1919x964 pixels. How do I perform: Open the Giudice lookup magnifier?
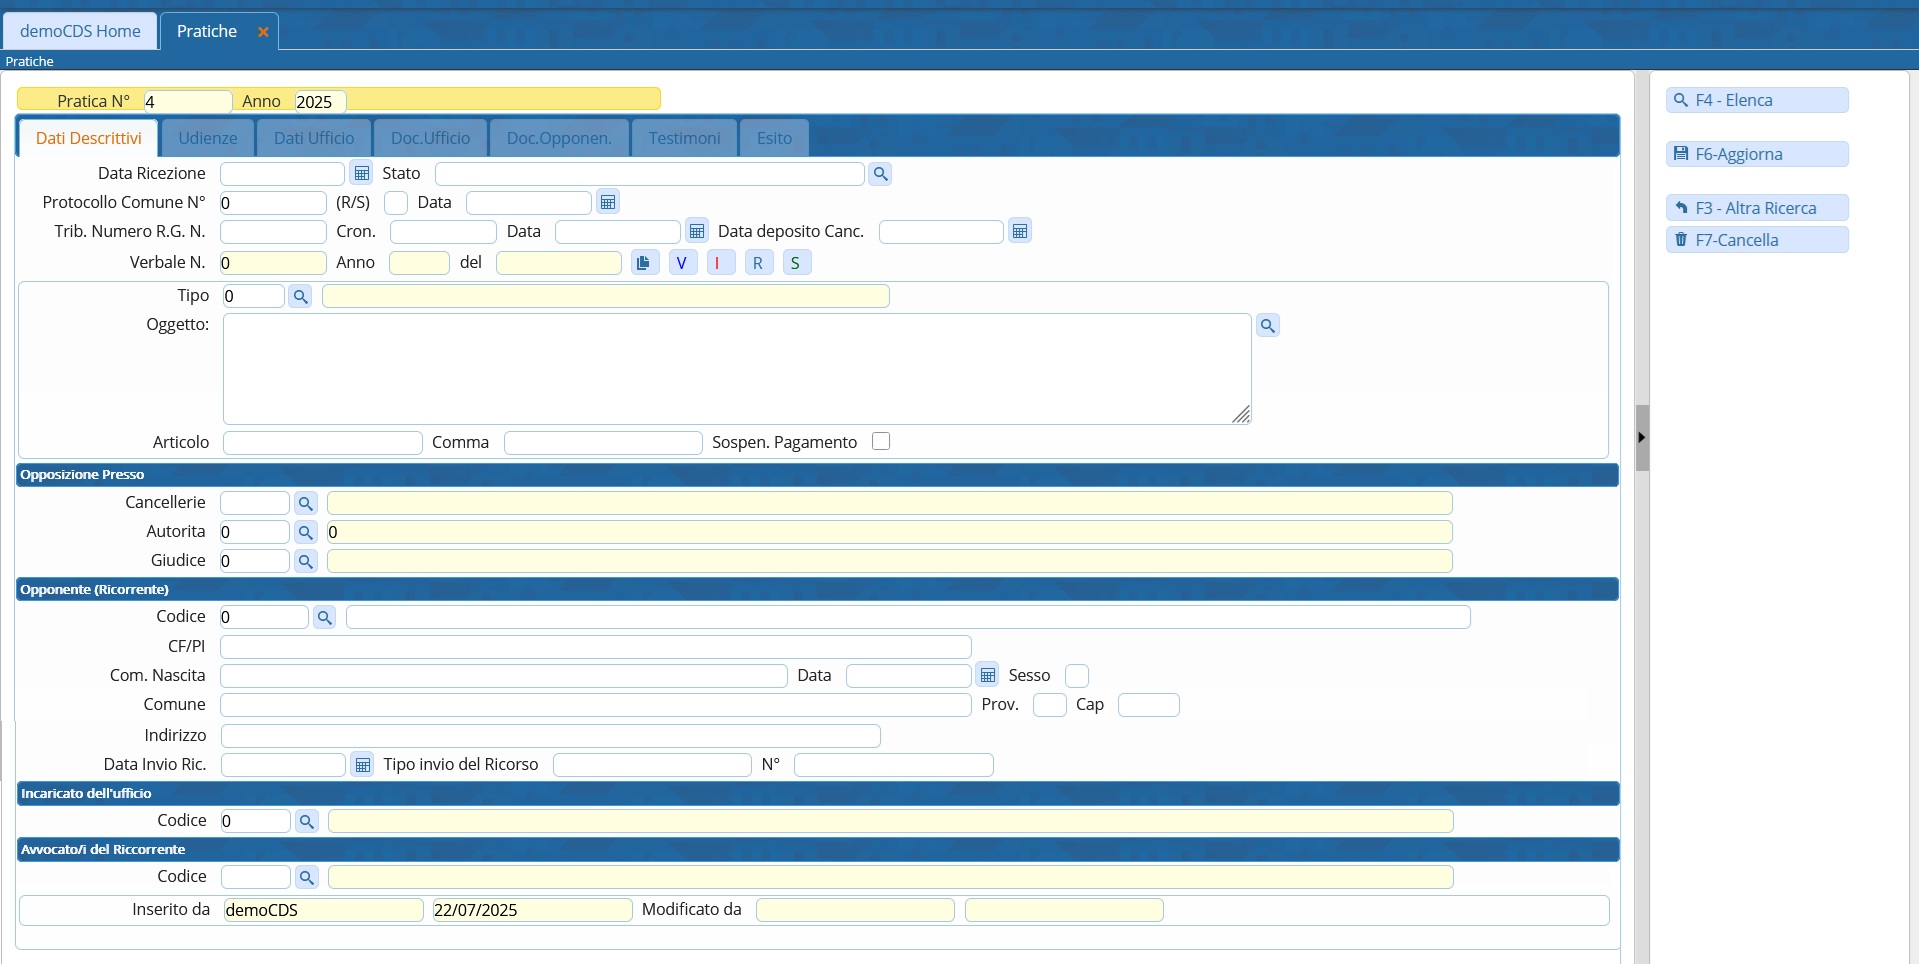306,561
